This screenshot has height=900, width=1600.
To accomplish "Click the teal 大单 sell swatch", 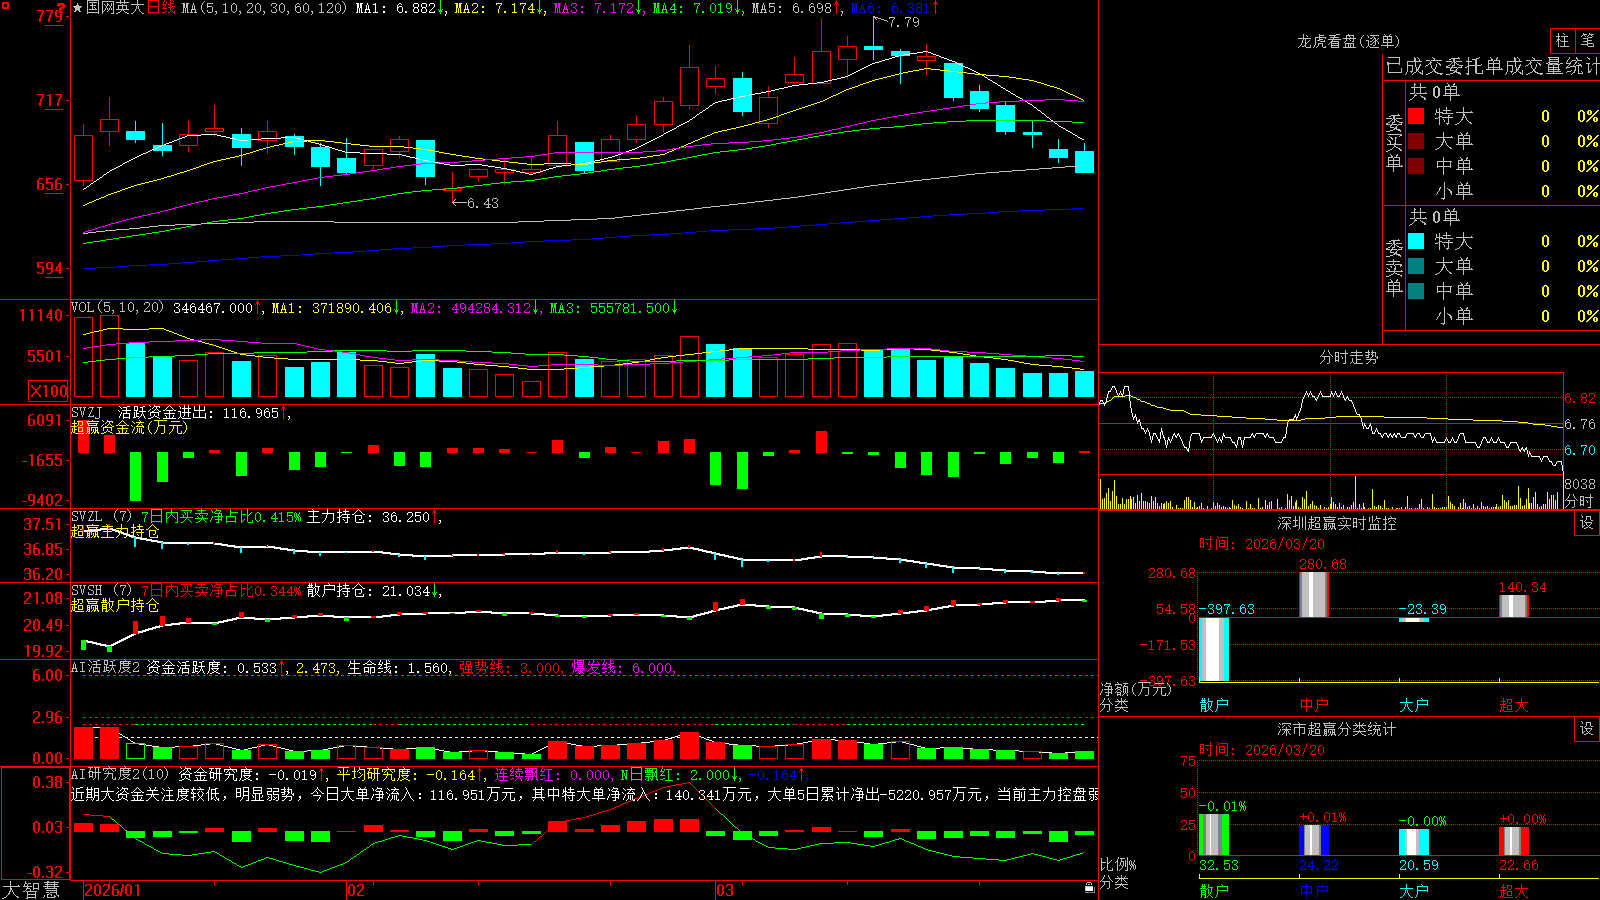I will point(1416,266).
